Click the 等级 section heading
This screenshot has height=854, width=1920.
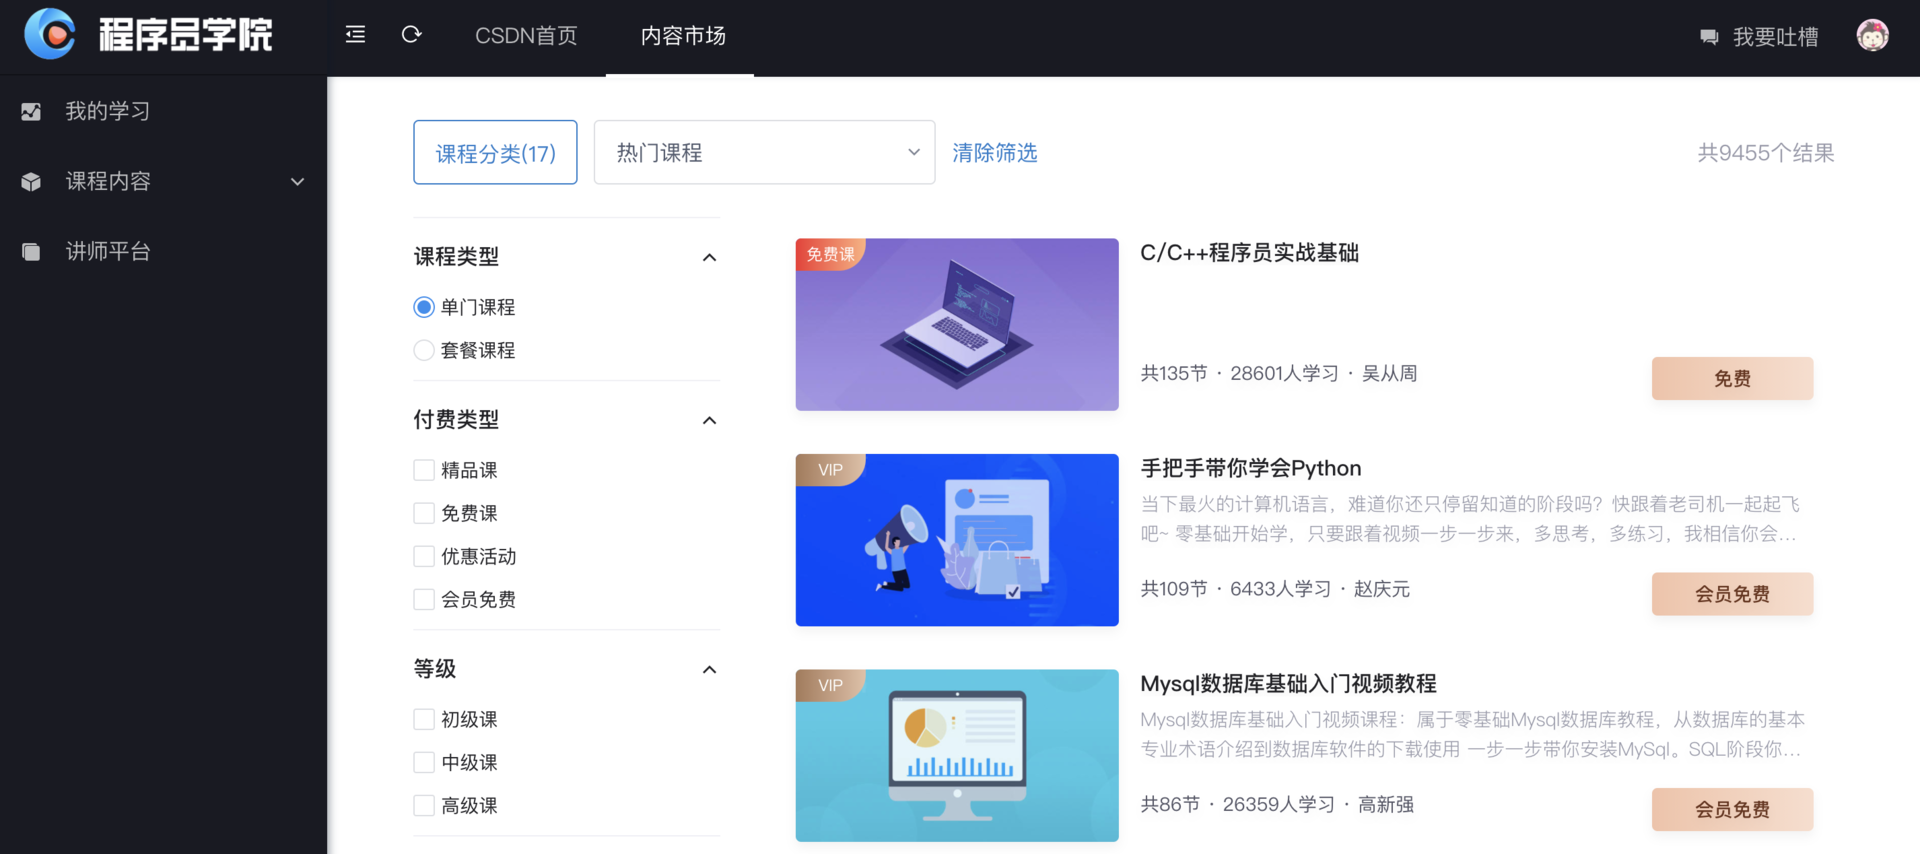click(435, 669)
